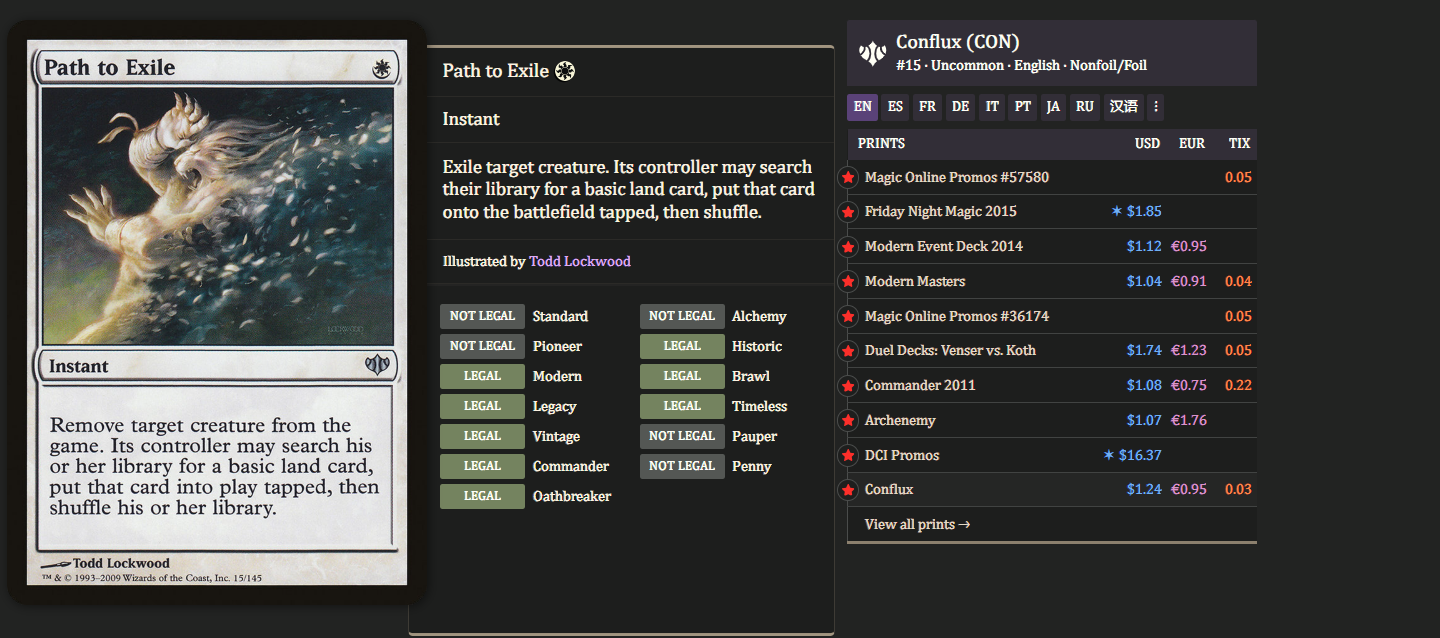
Task: Open the Conflux (CON) set title
Action: point(957,42)
